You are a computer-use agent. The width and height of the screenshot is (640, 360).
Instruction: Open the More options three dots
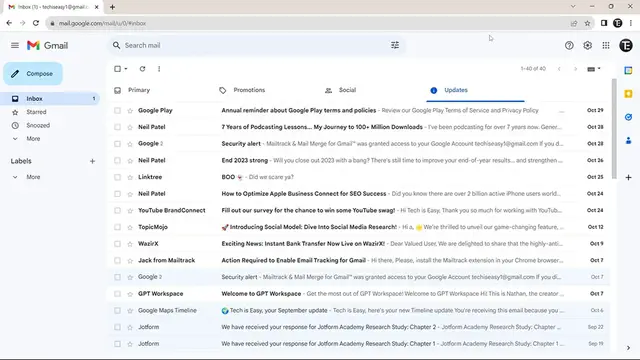[159, 69]
